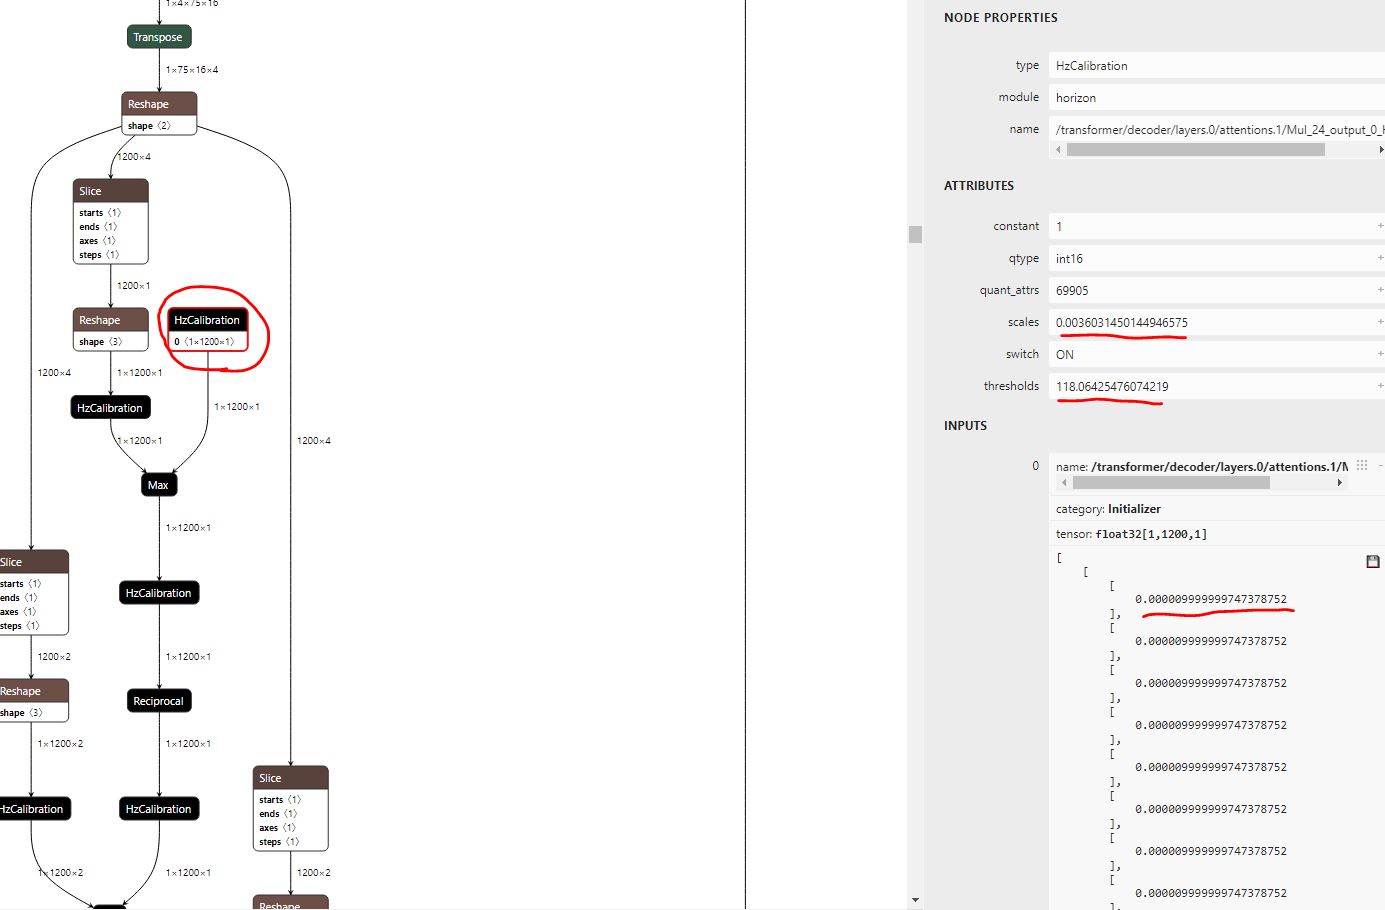Click the right scroll arrow under the input name

point(1339,483)
